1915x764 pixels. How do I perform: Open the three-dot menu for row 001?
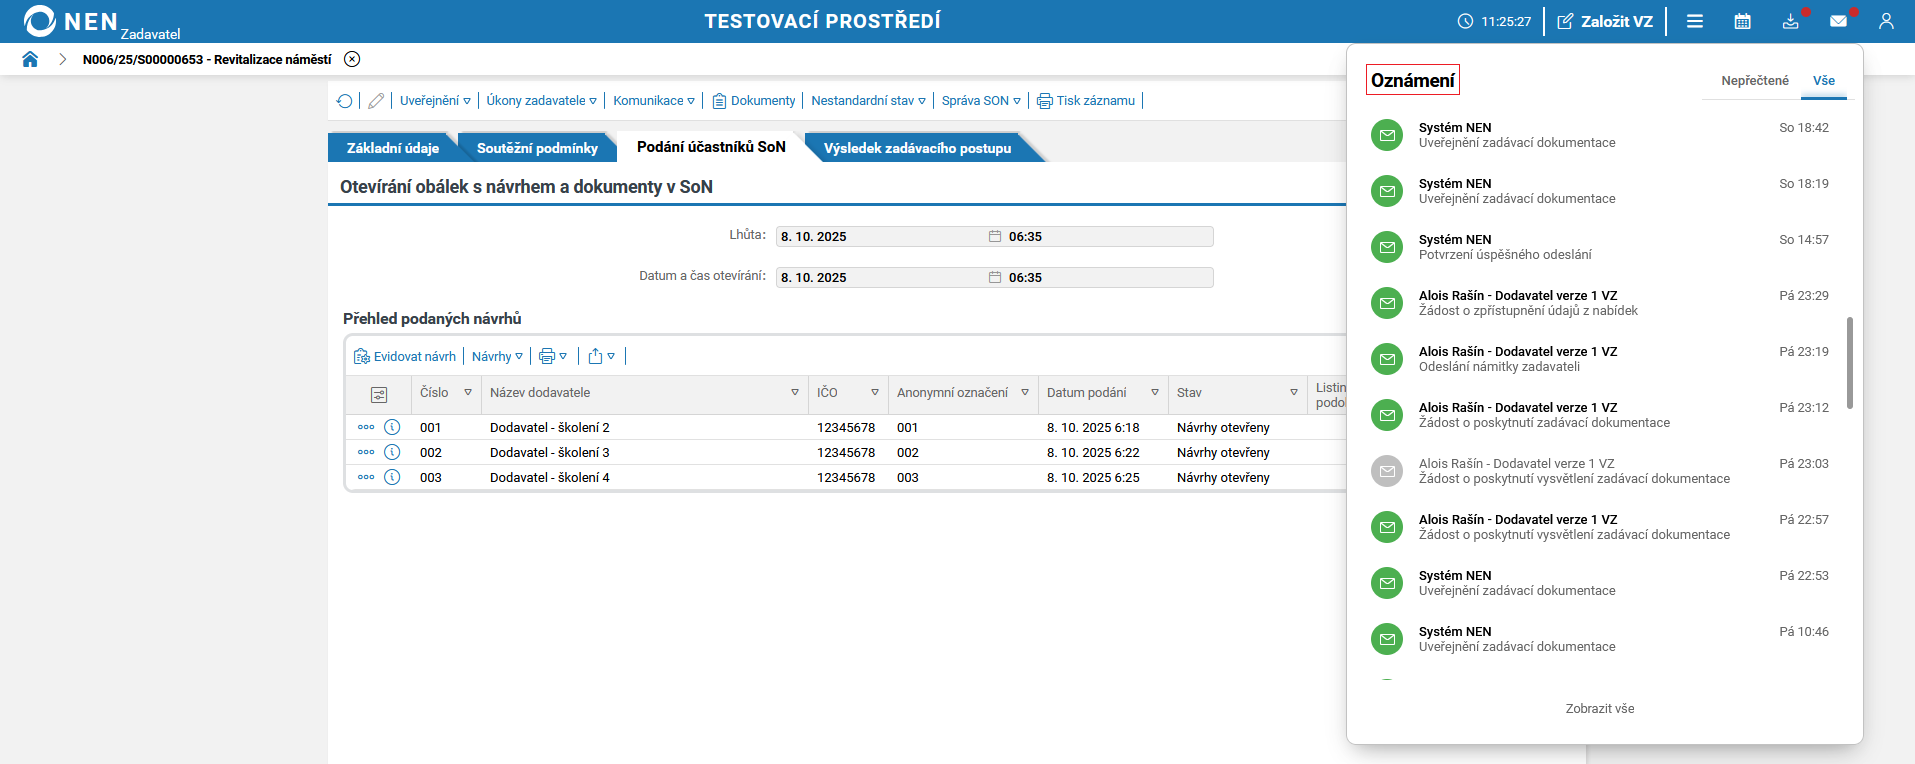(x=366, y=427)
